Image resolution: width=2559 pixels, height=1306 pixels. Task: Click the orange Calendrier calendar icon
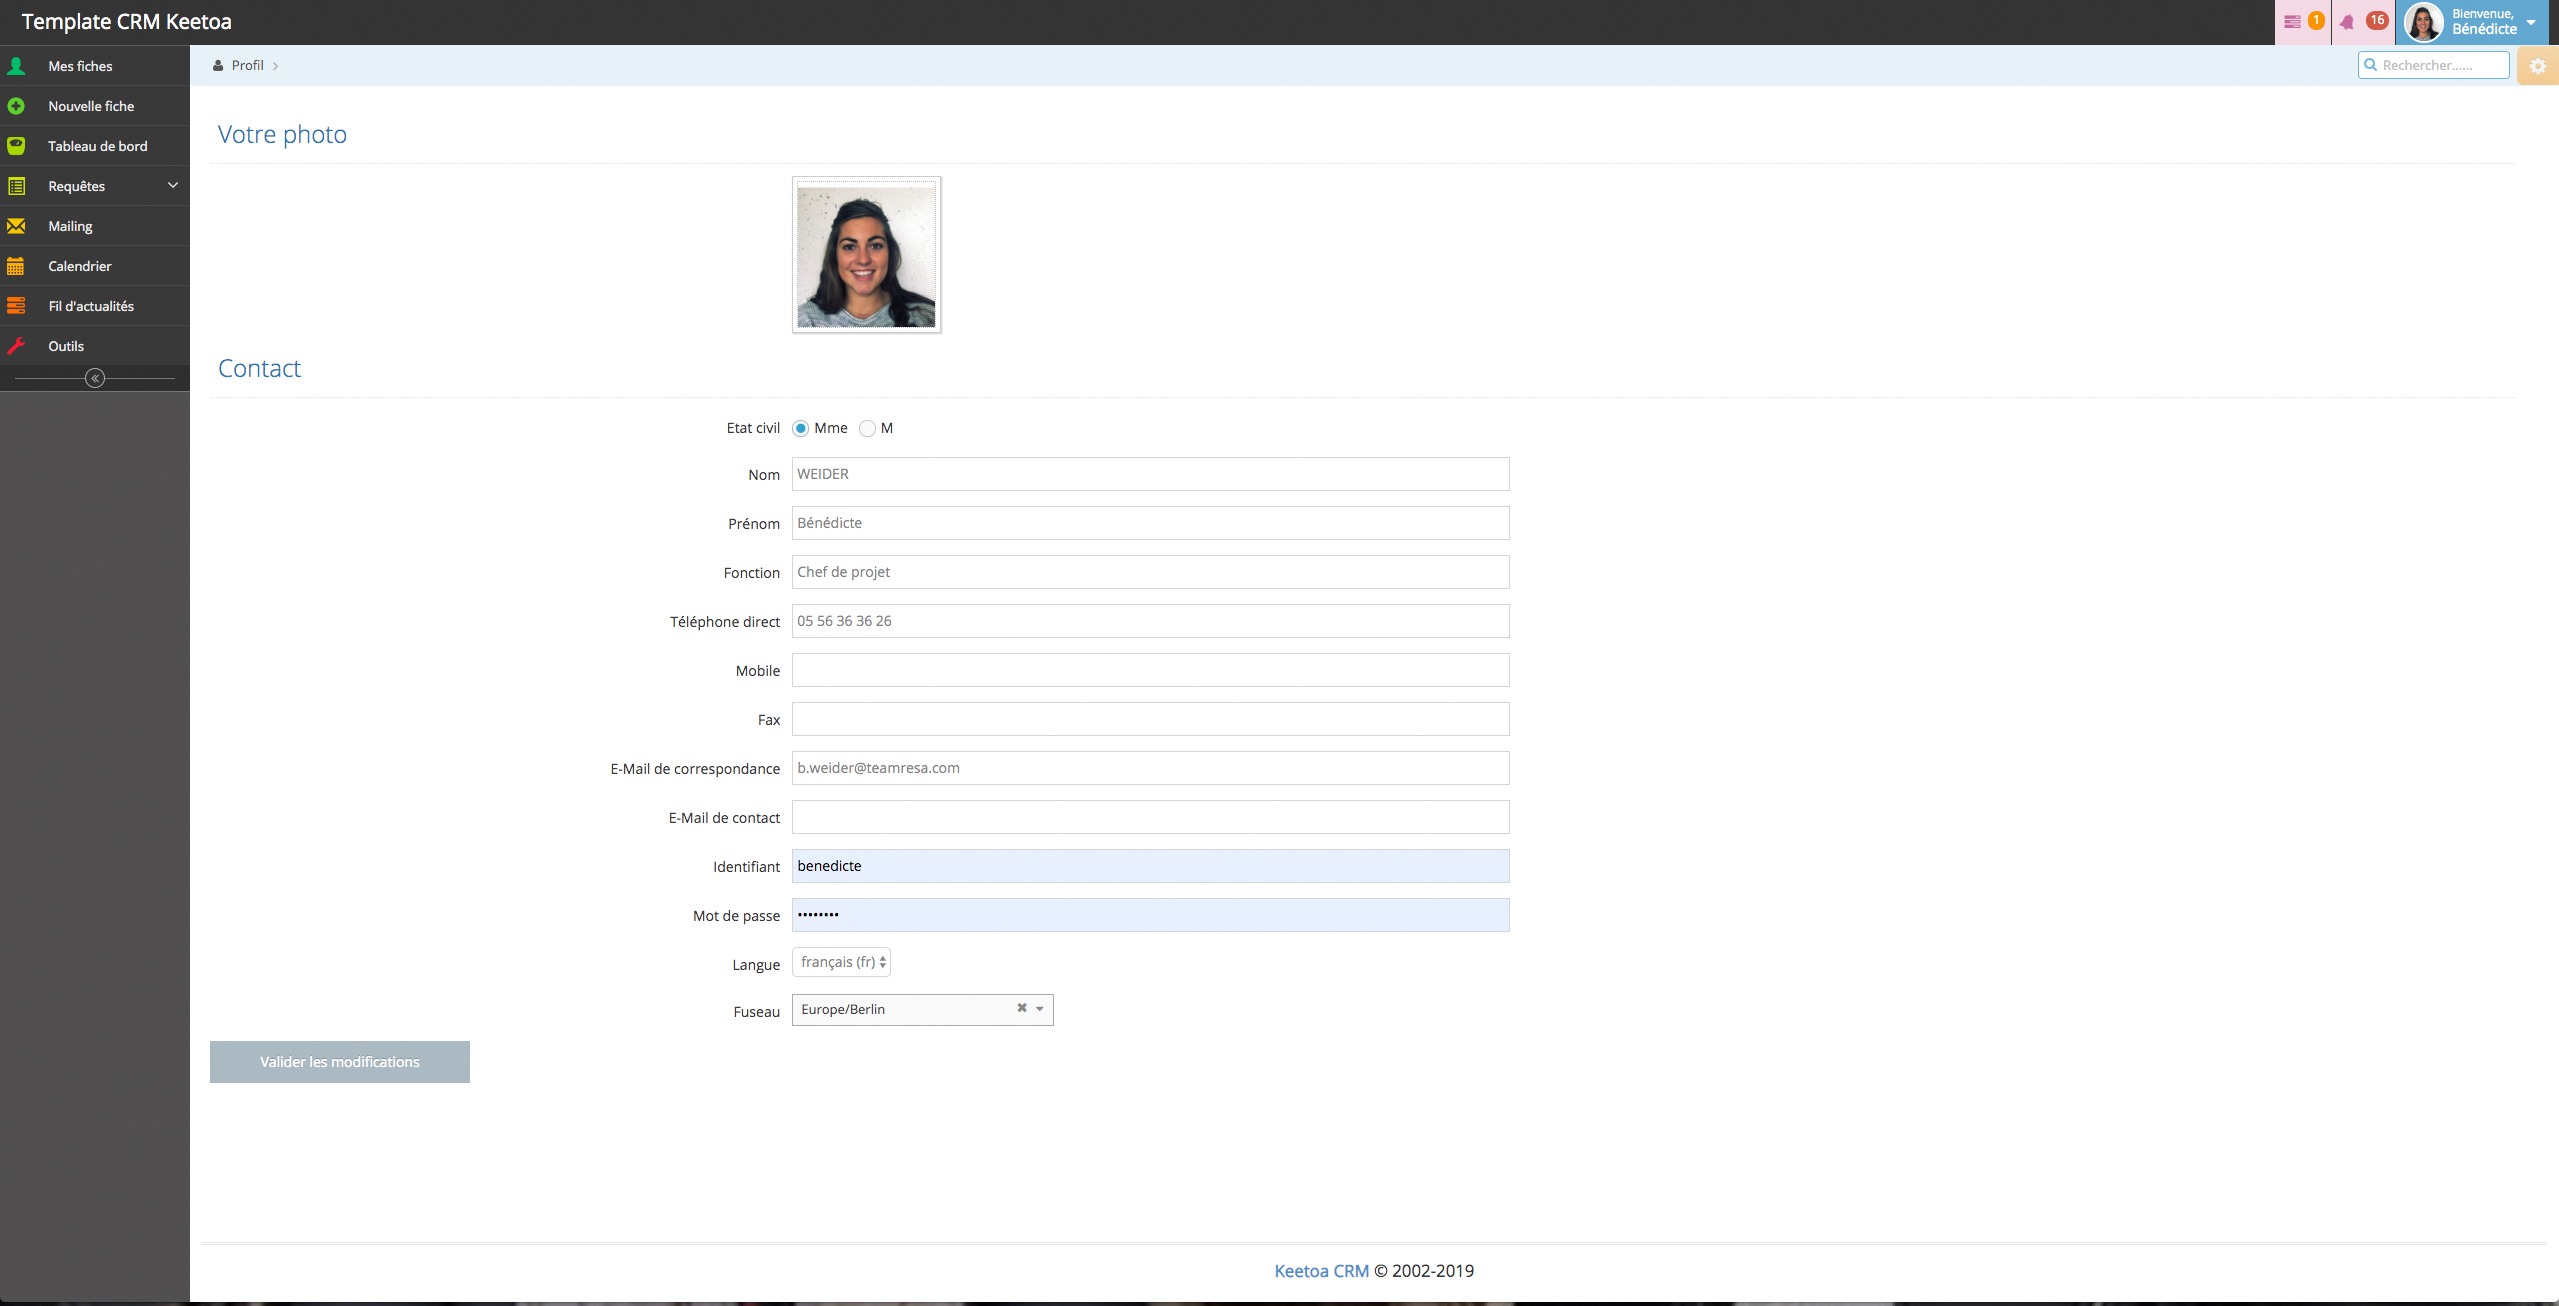(x=16, y=266)
